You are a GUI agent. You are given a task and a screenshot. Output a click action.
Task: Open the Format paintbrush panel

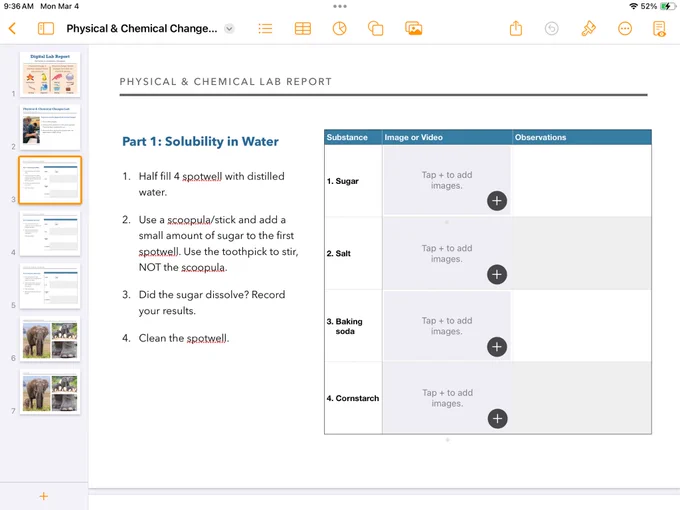pos(588,29)
